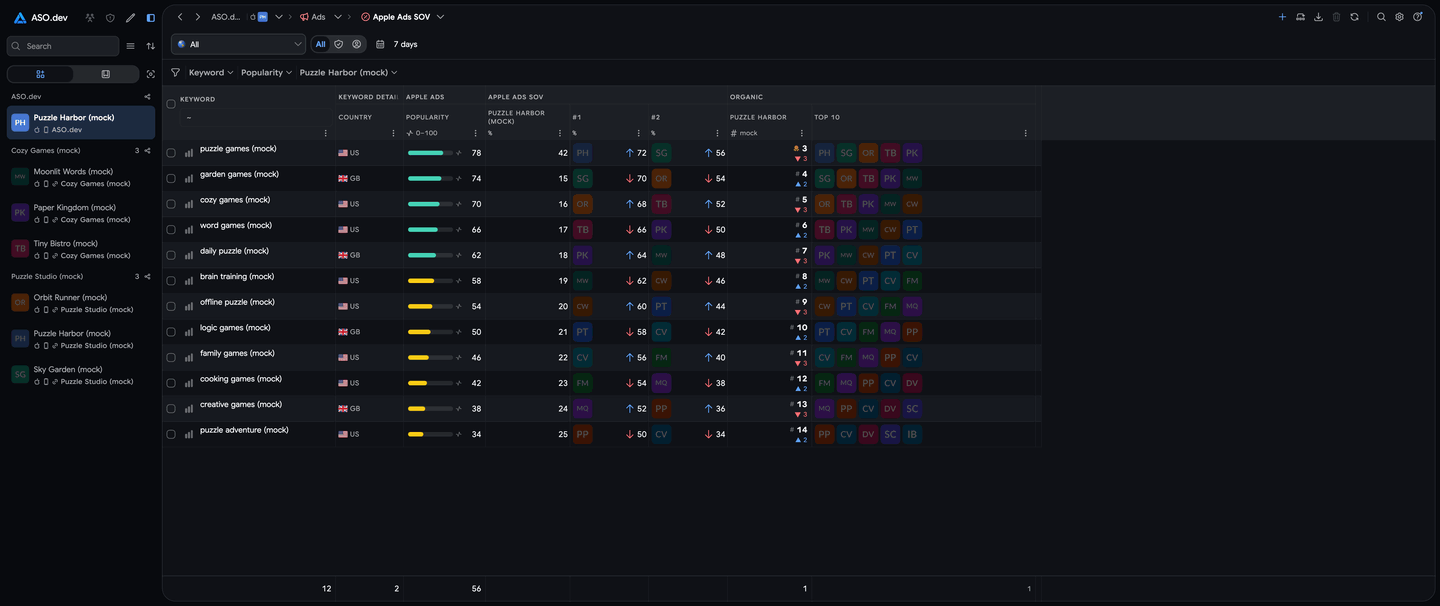This screenshot has height=606, width=1440.
Task: Click the shield icon beside ASO.dev logo
Action: 110,18
